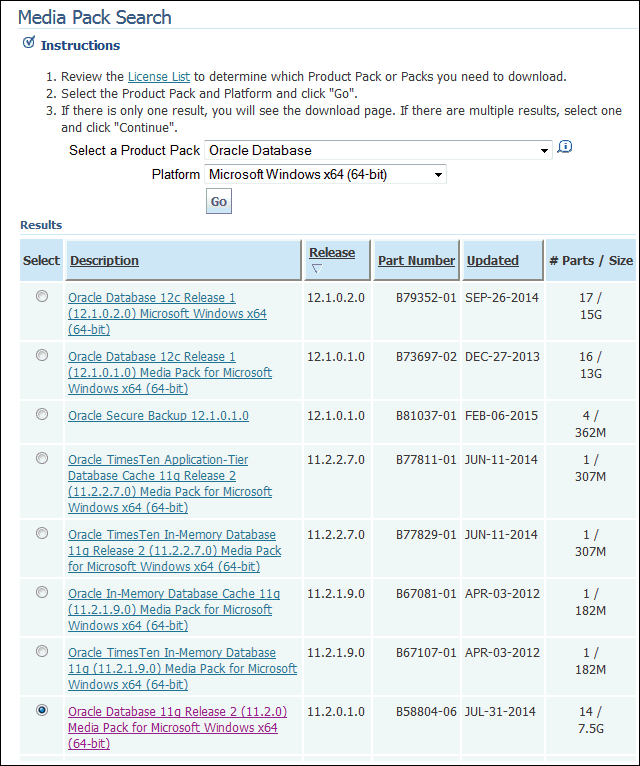The image size is (640, 766).
Task: Click release value 11.2.0.1.0
Action: point(336,712)
